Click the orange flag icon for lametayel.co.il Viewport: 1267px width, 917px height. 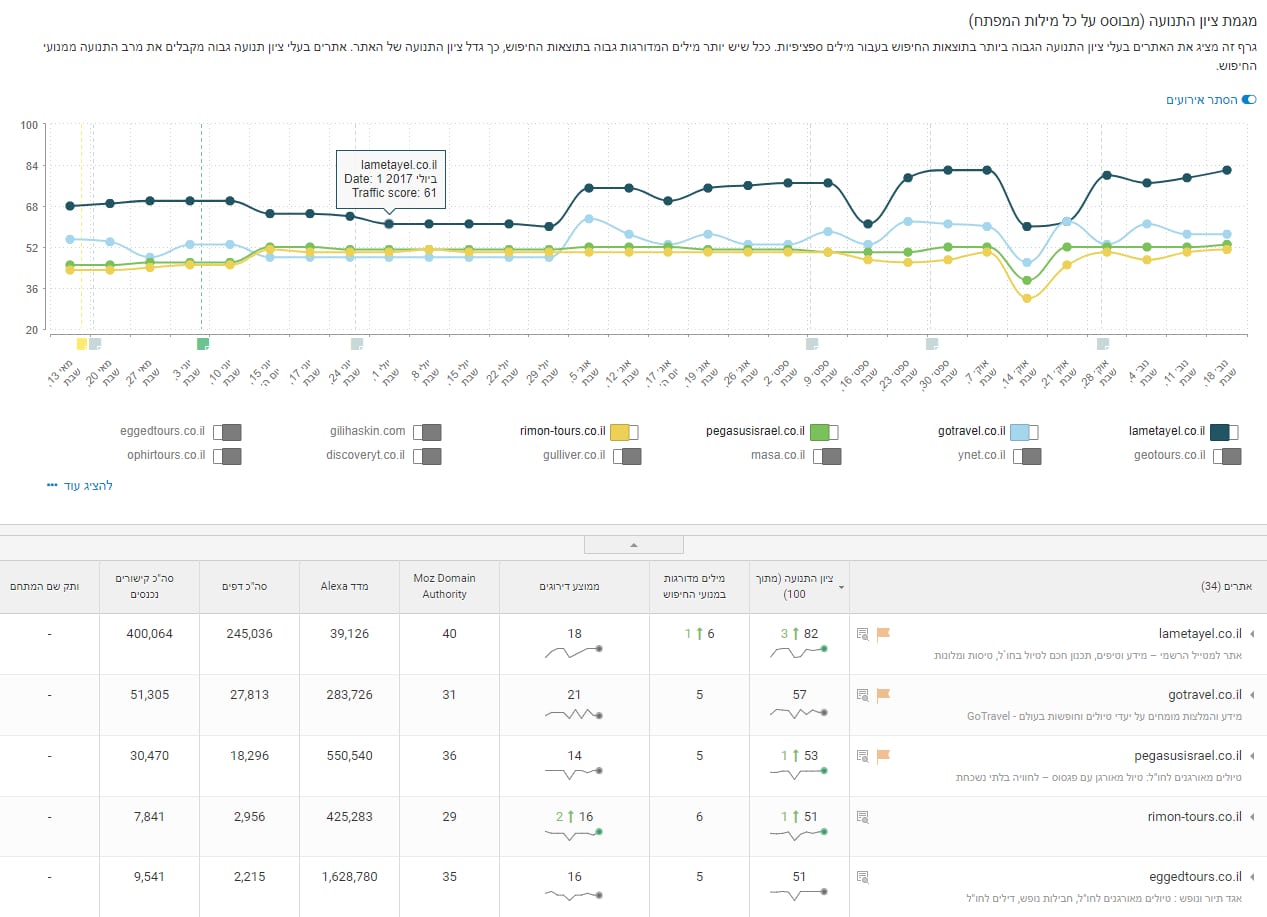pyautogui.click(x=883, y=633)
